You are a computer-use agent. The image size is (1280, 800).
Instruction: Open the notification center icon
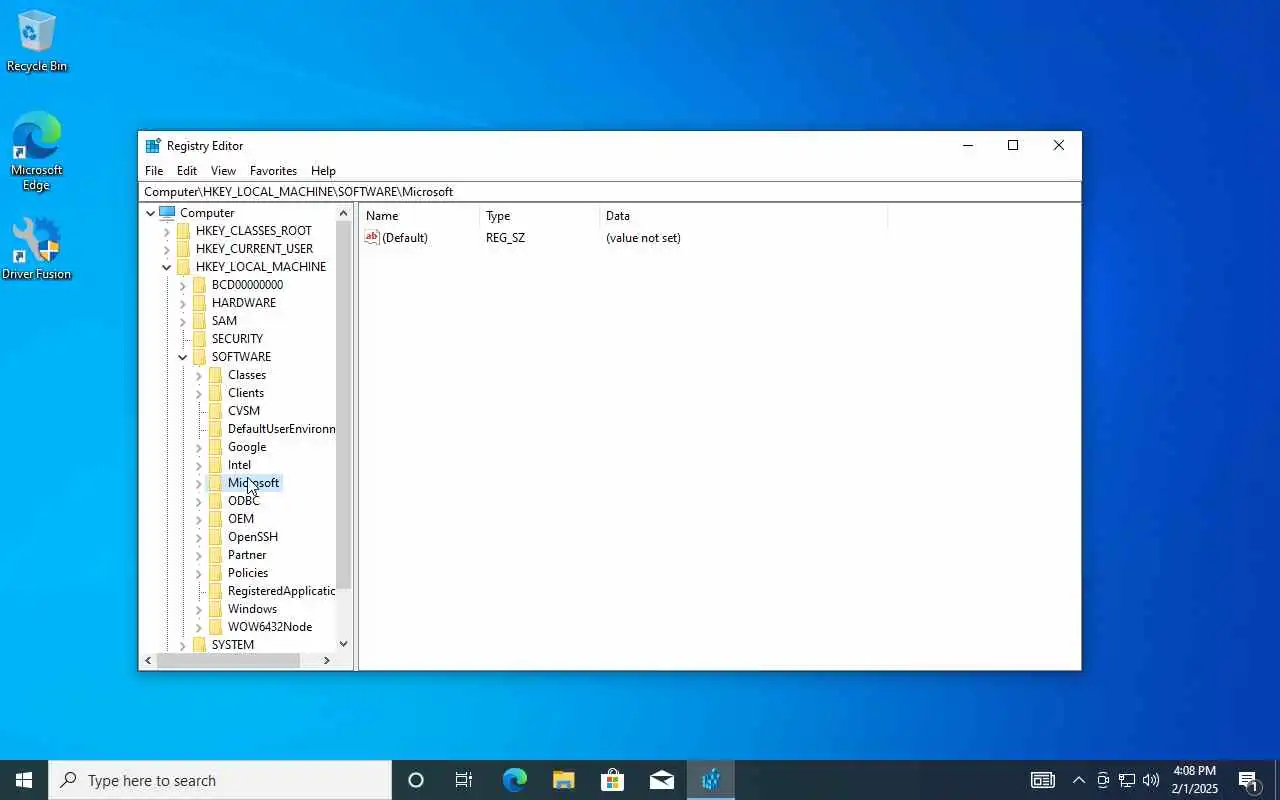(1248, 780)
